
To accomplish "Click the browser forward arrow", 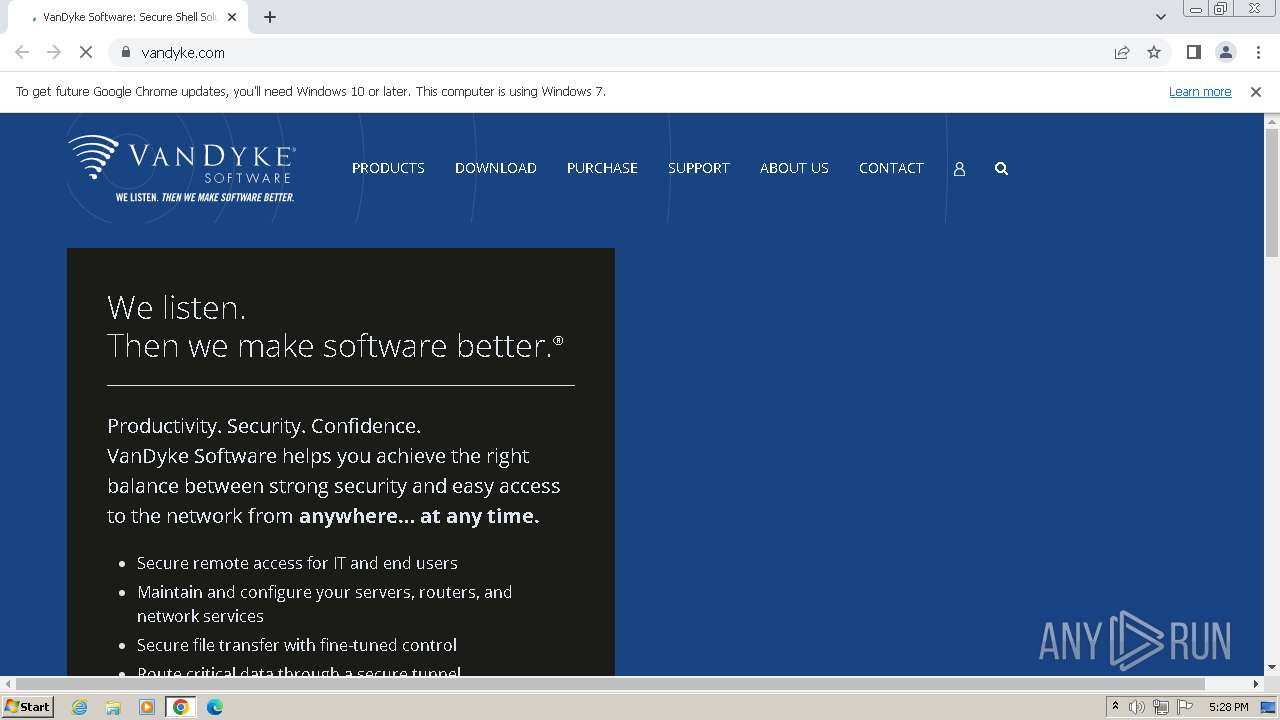I will click(x=54, y=52).
